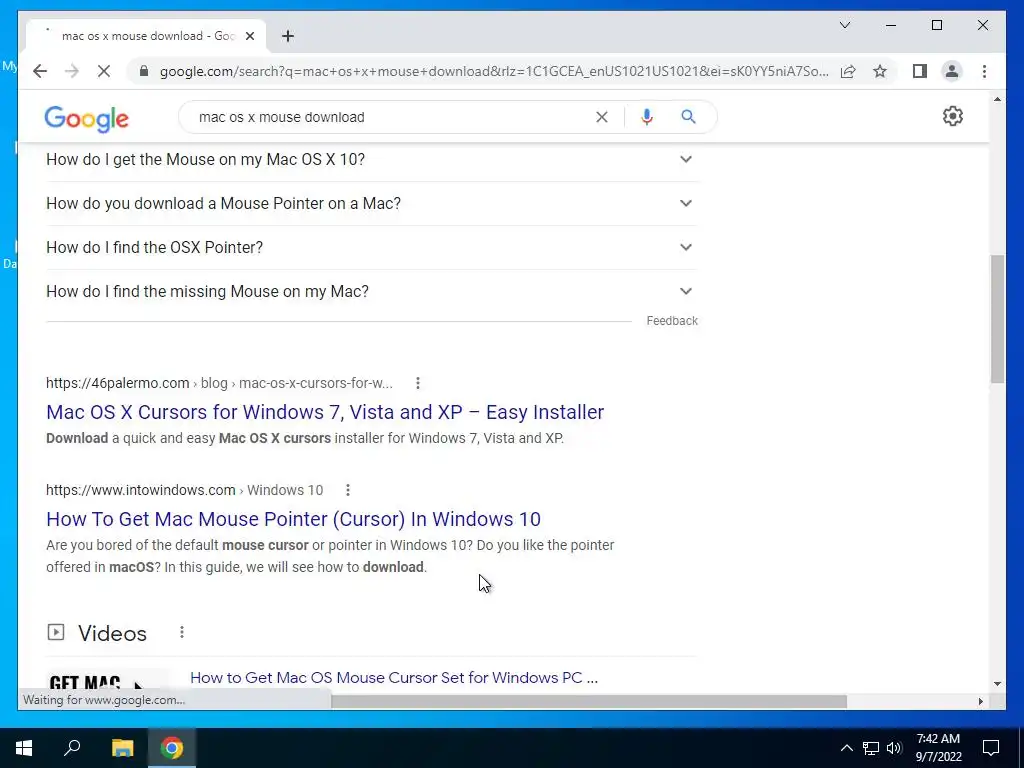Click the 46palermo.com URL breadcrumb
Viewport: 1024px width, 768px height.
(219, 383)
